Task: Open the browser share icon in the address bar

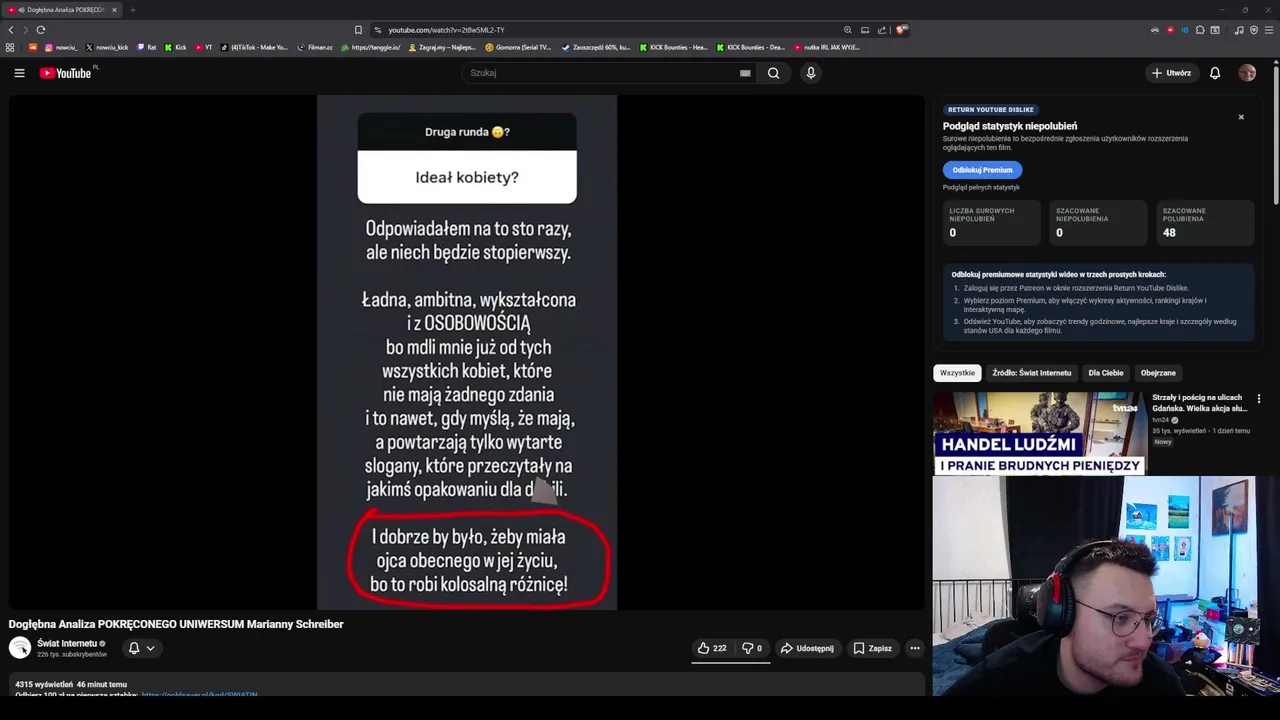Action: [x=882, y=30]
